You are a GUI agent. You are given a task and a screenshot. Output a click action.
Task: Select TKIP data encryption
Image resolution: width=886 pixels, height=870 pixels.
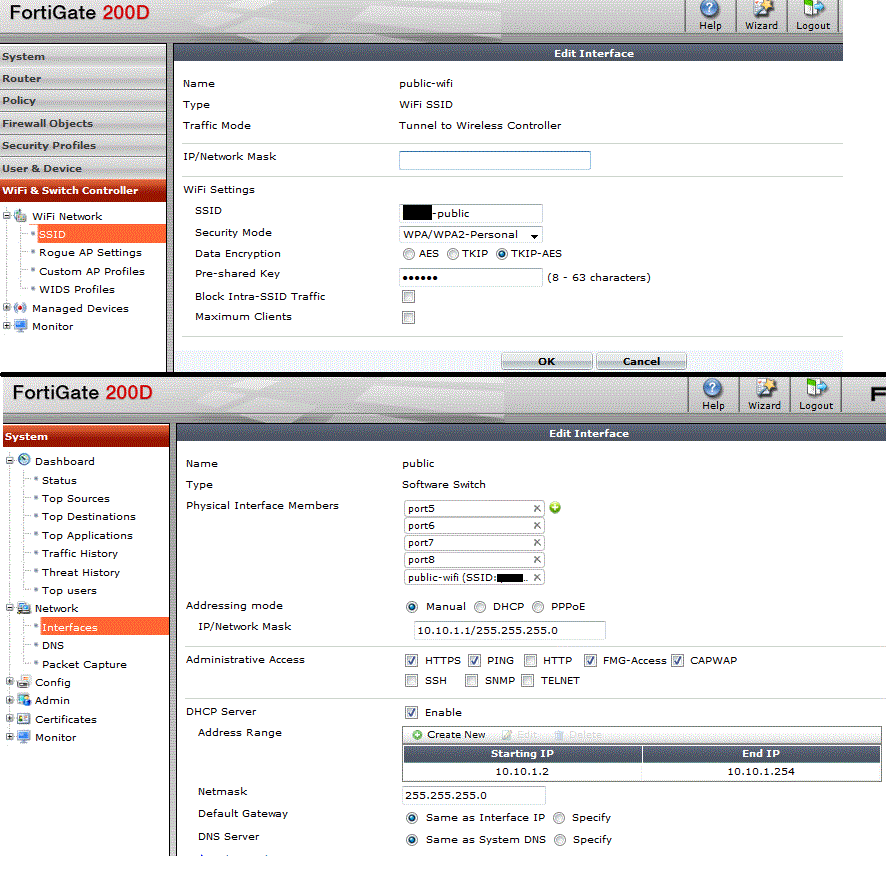(453, 254)
